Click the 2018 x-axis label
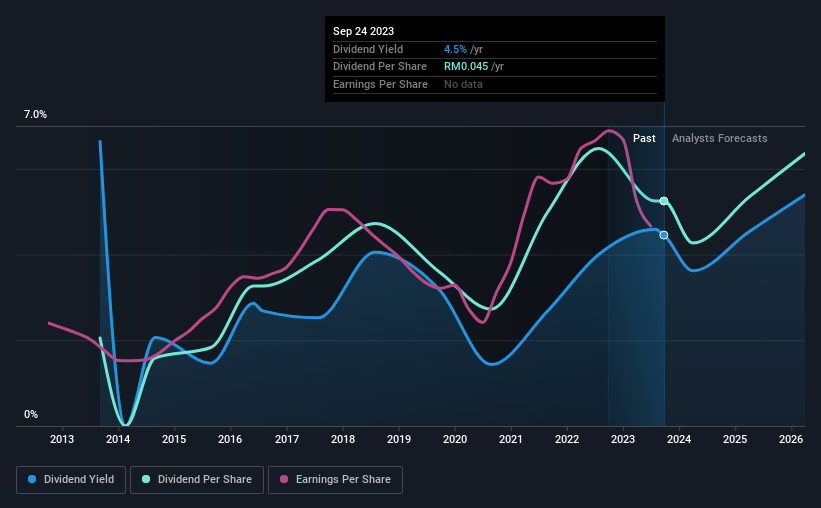The width and height of the screenshot is (821, 508). click(343, 439)
